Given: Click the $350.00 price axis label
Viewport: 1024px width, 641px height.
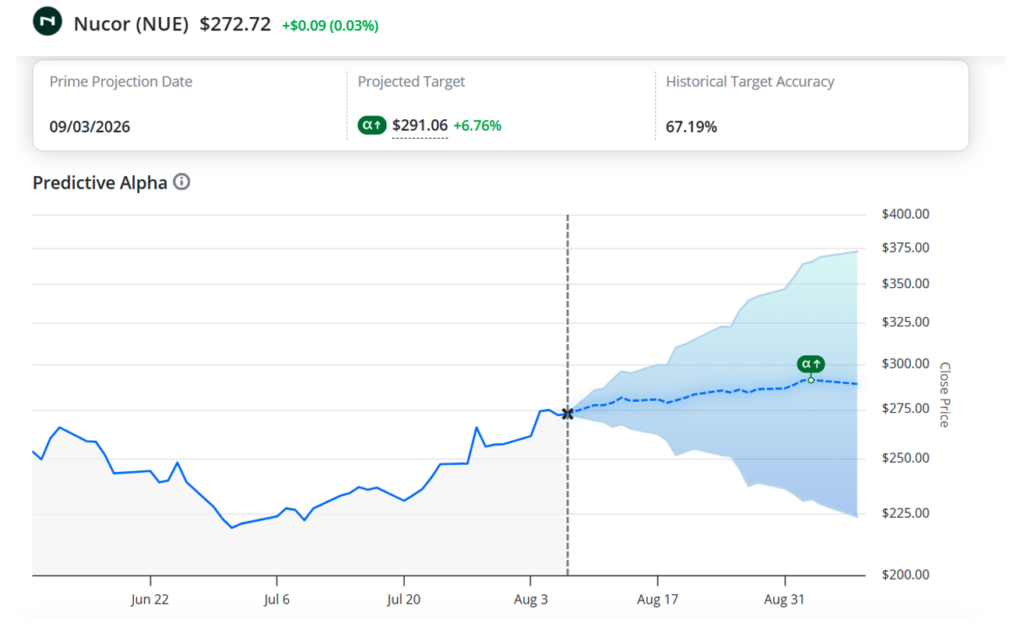Looking at the screenshot, I should pos(905,284).
